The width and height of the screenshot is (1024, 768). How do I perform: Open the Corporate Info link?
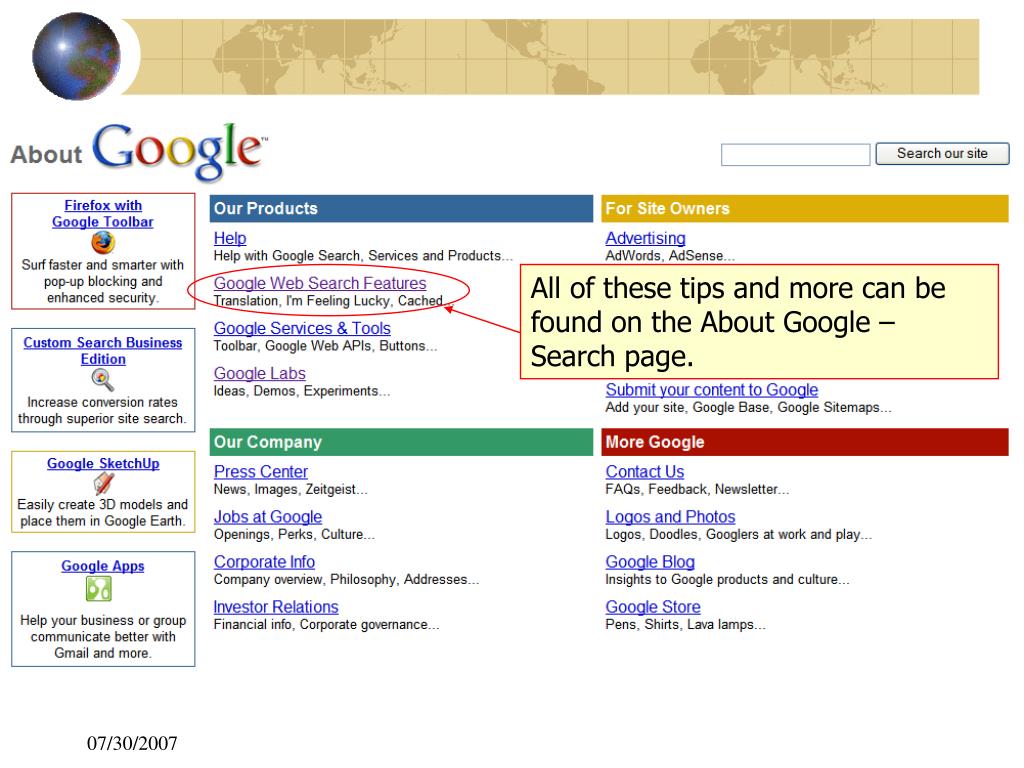point(264,562)
